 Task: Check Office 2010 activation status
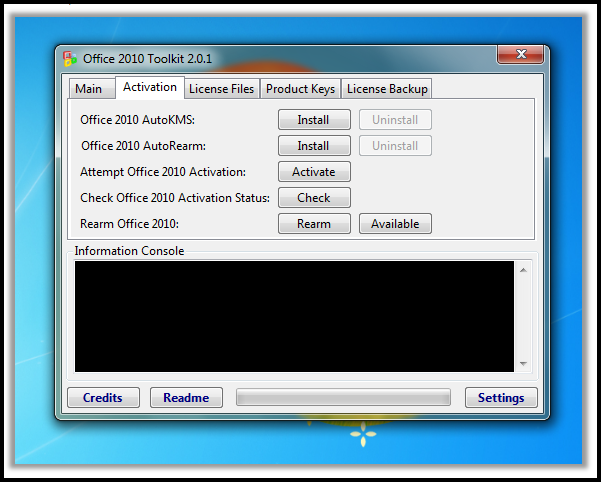pyautogui.click(x=314, y=198)
